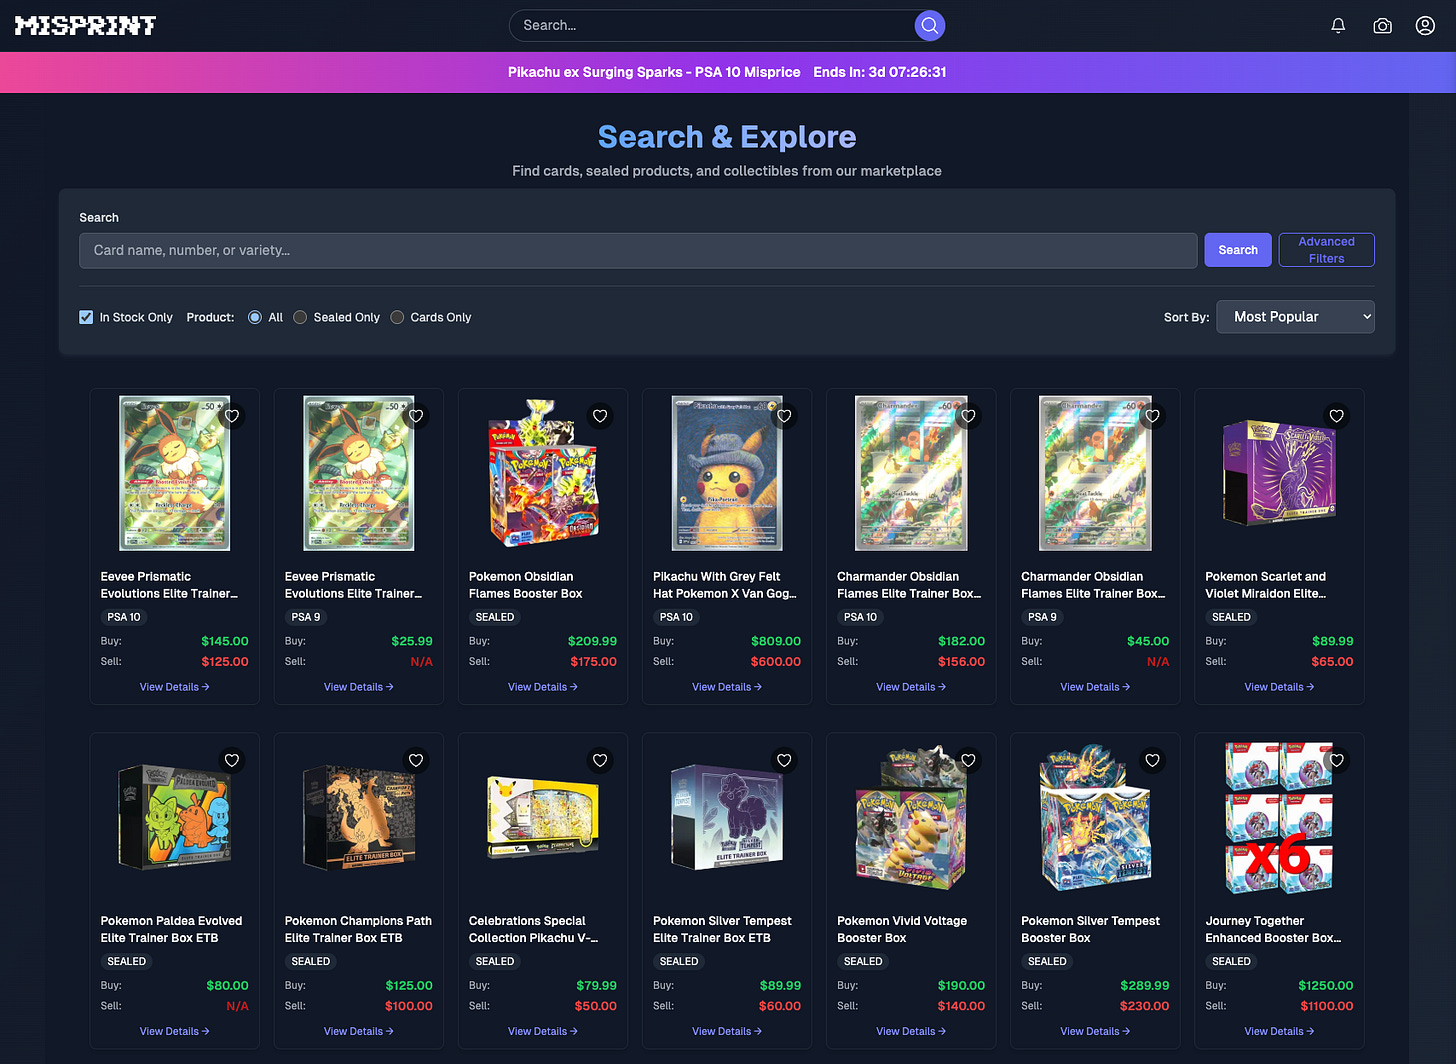Image resolution: width=1456 pixels, height=1064 pixels.
Task: Heart the Vivid Voltage Booster Box
Action: 968,760
